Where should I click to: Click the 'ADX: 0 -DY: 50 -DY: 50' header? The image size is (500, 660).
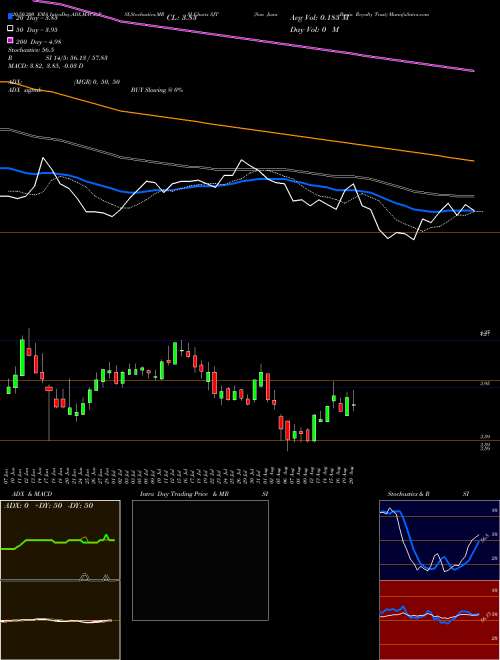click(x=48, y=505)
